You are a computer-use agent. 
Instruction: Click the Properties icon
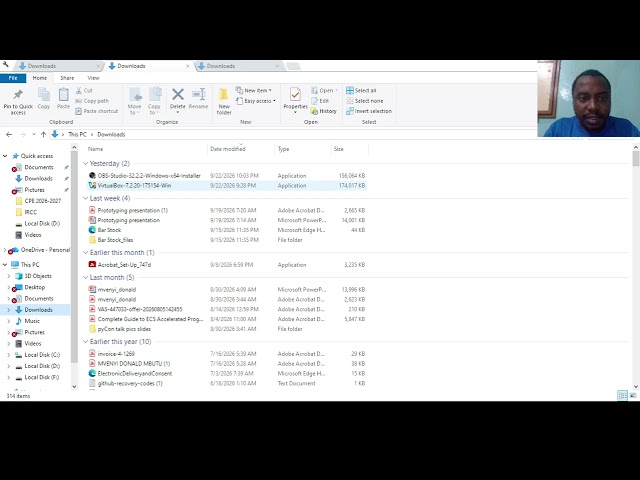pos(295,94)
